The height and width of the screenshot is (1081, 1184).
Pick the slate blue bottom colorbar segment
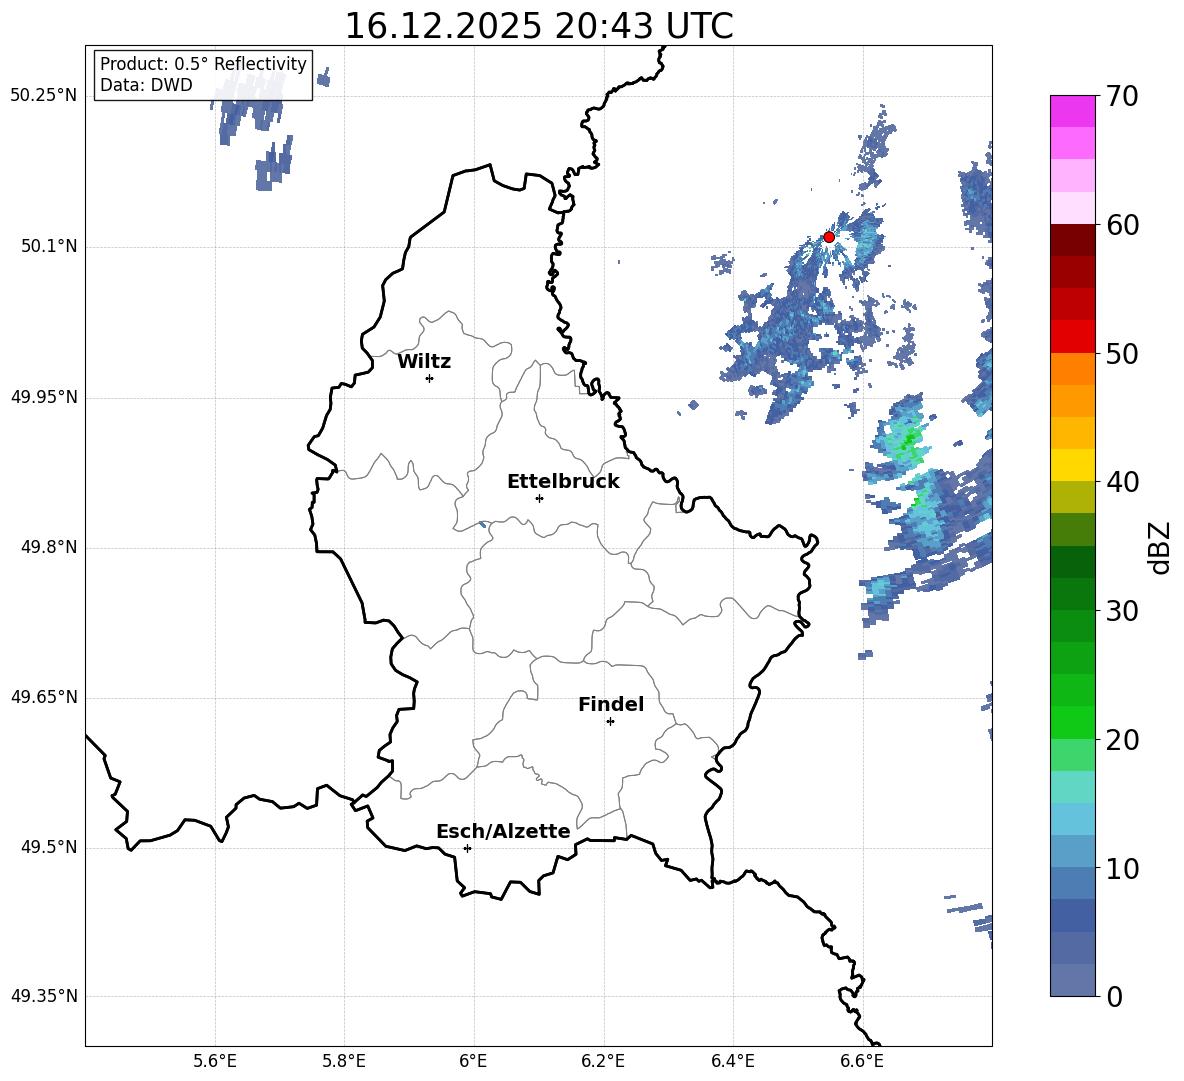[1072, 980]
